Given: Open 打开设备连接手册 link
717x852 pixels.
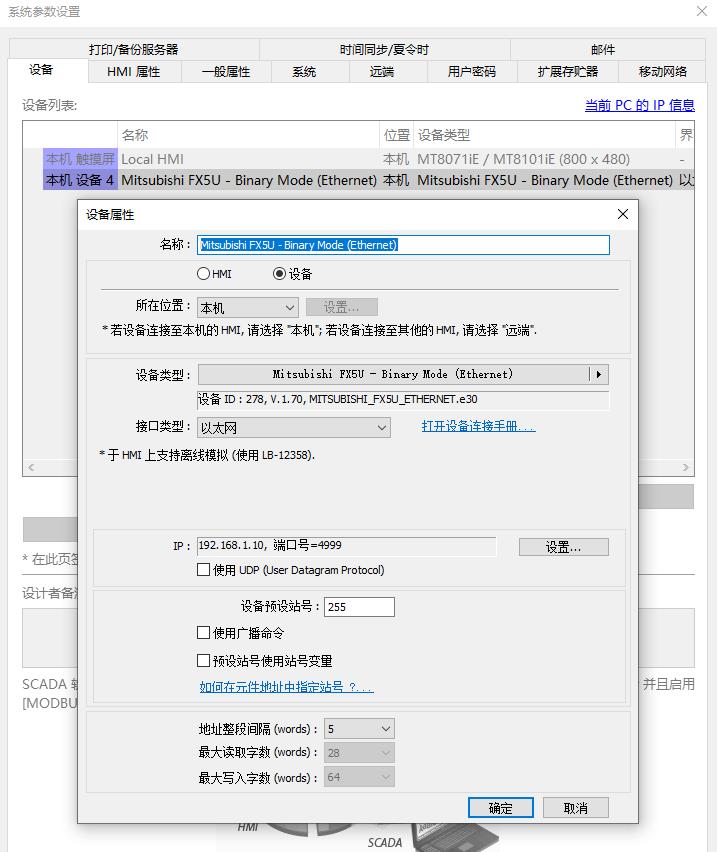Looking at the screenshot, I should 478,426.
